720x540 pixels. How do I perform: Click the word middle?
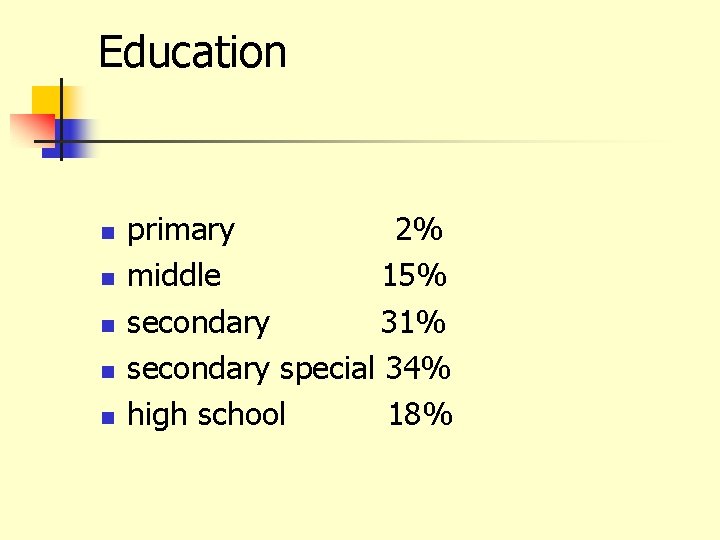pyautogui.click(x=174, y=276)
